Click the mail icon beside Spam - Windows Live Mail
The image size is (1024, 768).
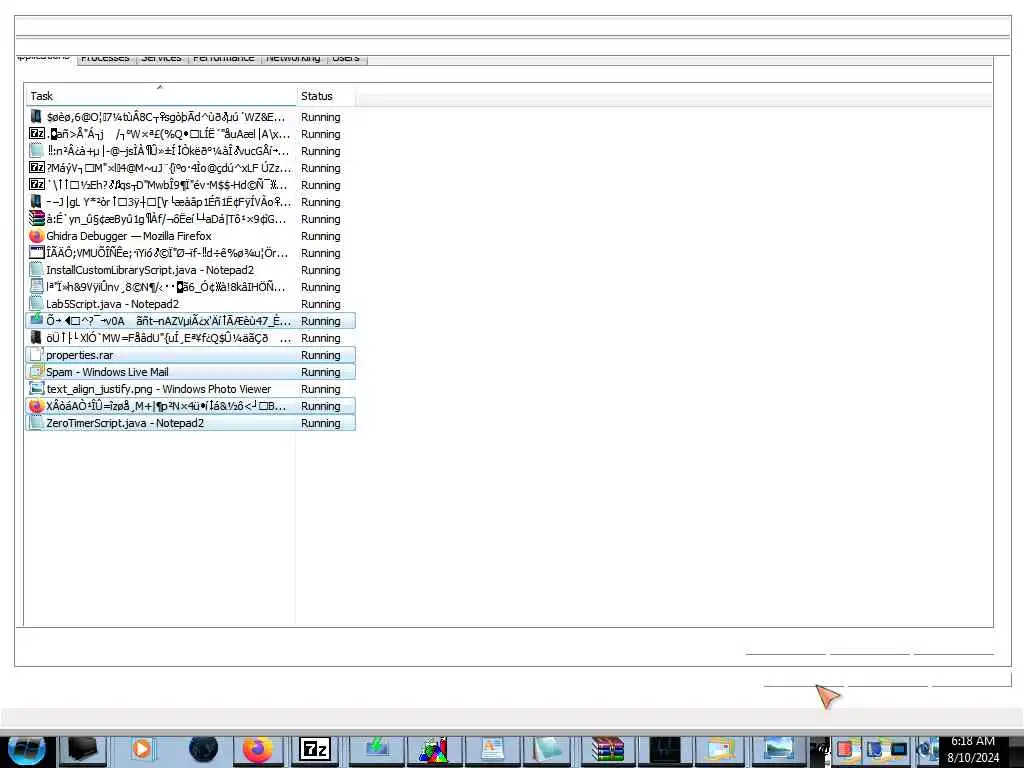tap(37, 372)
